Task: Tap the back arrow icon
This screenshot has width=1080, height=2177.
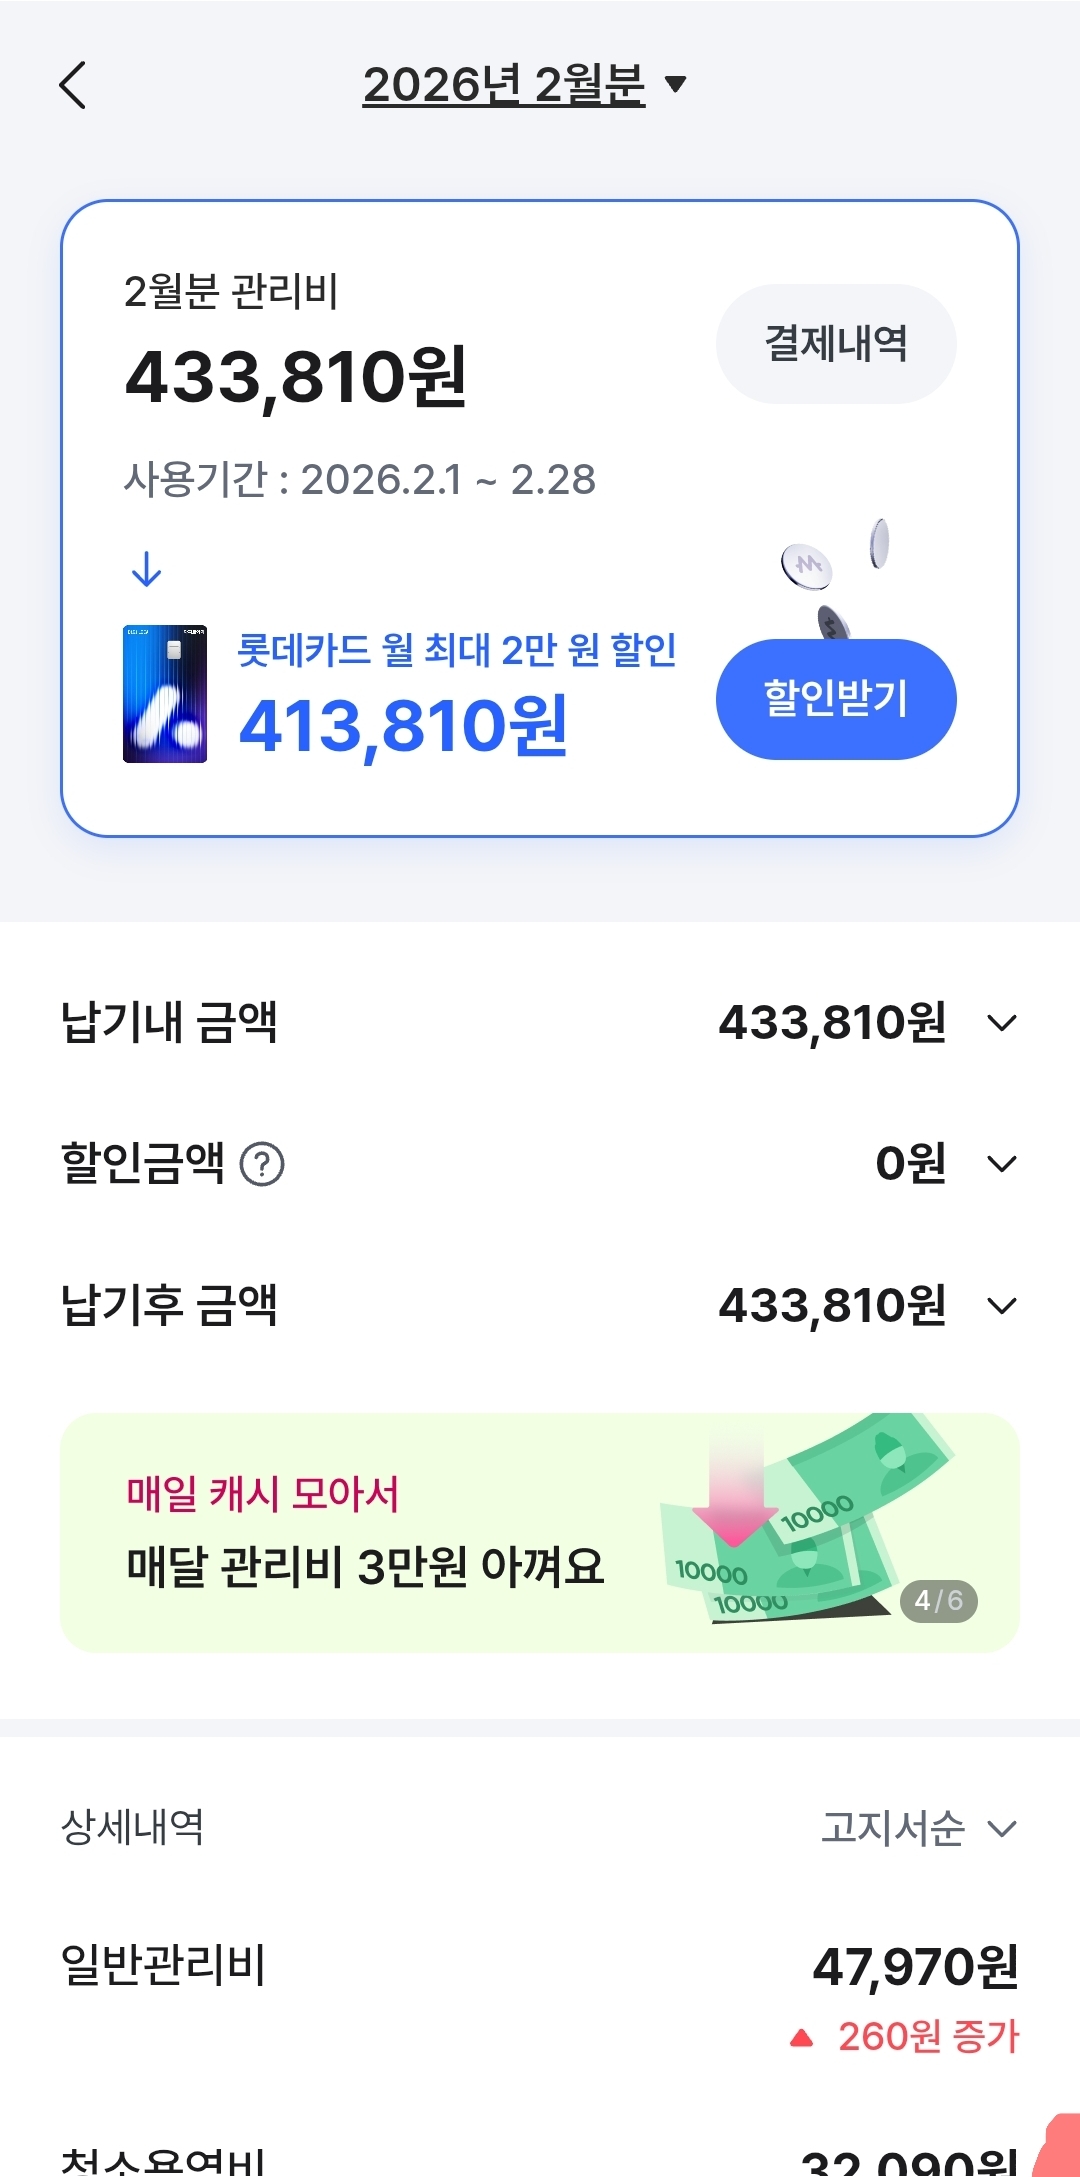Action: coord(73,85)
